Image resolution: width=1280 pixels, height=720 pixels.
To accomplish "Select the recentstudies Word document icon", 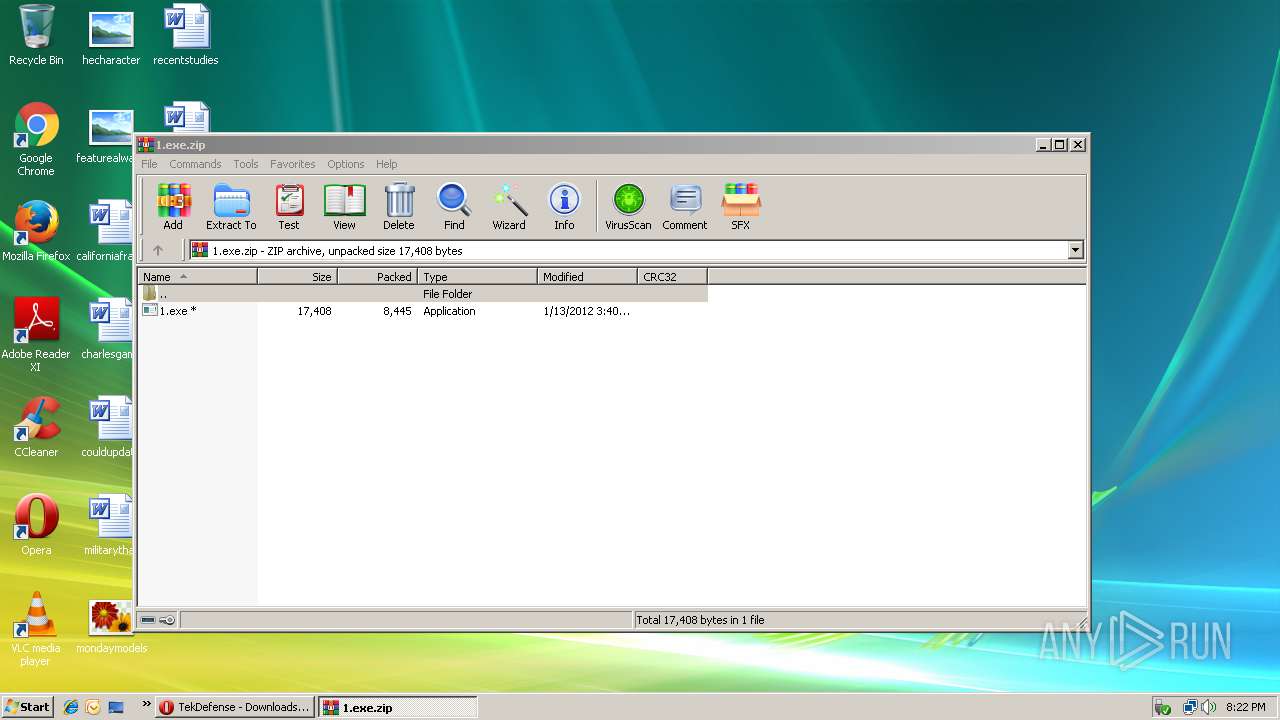I will pos(186,36).
